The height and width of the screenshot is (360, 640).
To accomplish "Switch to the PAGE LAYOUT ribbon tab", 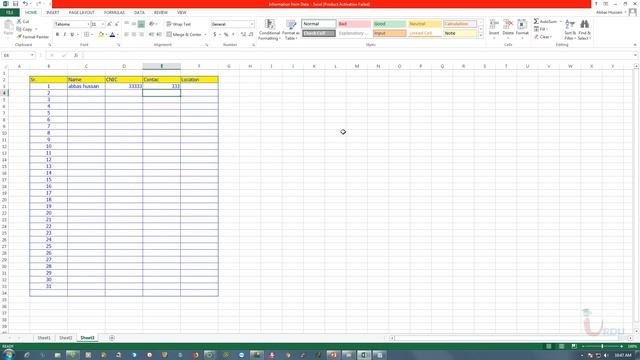I will click(81, 13).
